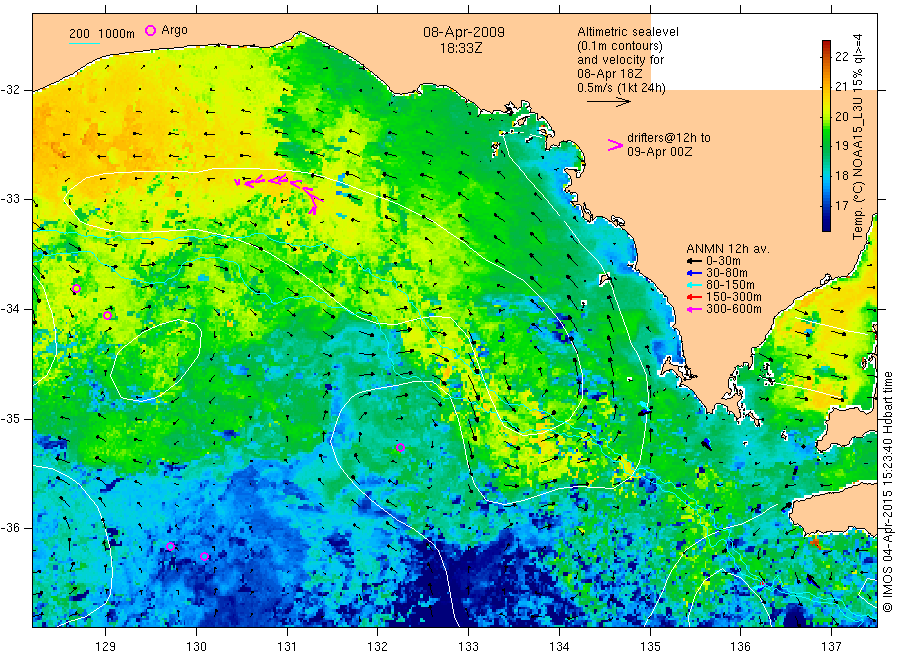The width and height of the screenshot is (900, 660).
Task: Click the '0.5m/s (1kt 24h)' scale text
Action: 621,88
